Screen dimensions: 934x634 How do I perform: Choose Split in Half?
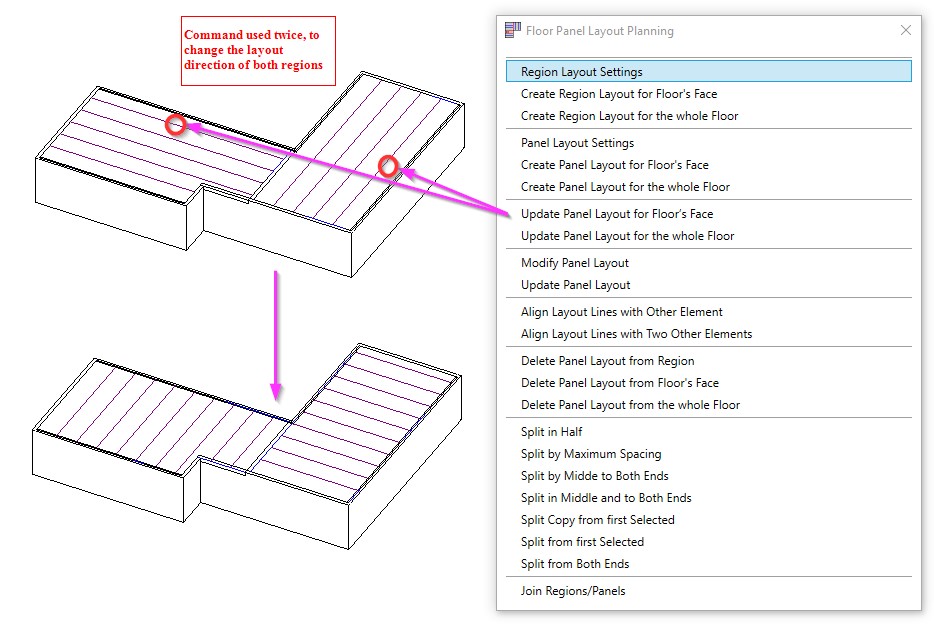551,432
